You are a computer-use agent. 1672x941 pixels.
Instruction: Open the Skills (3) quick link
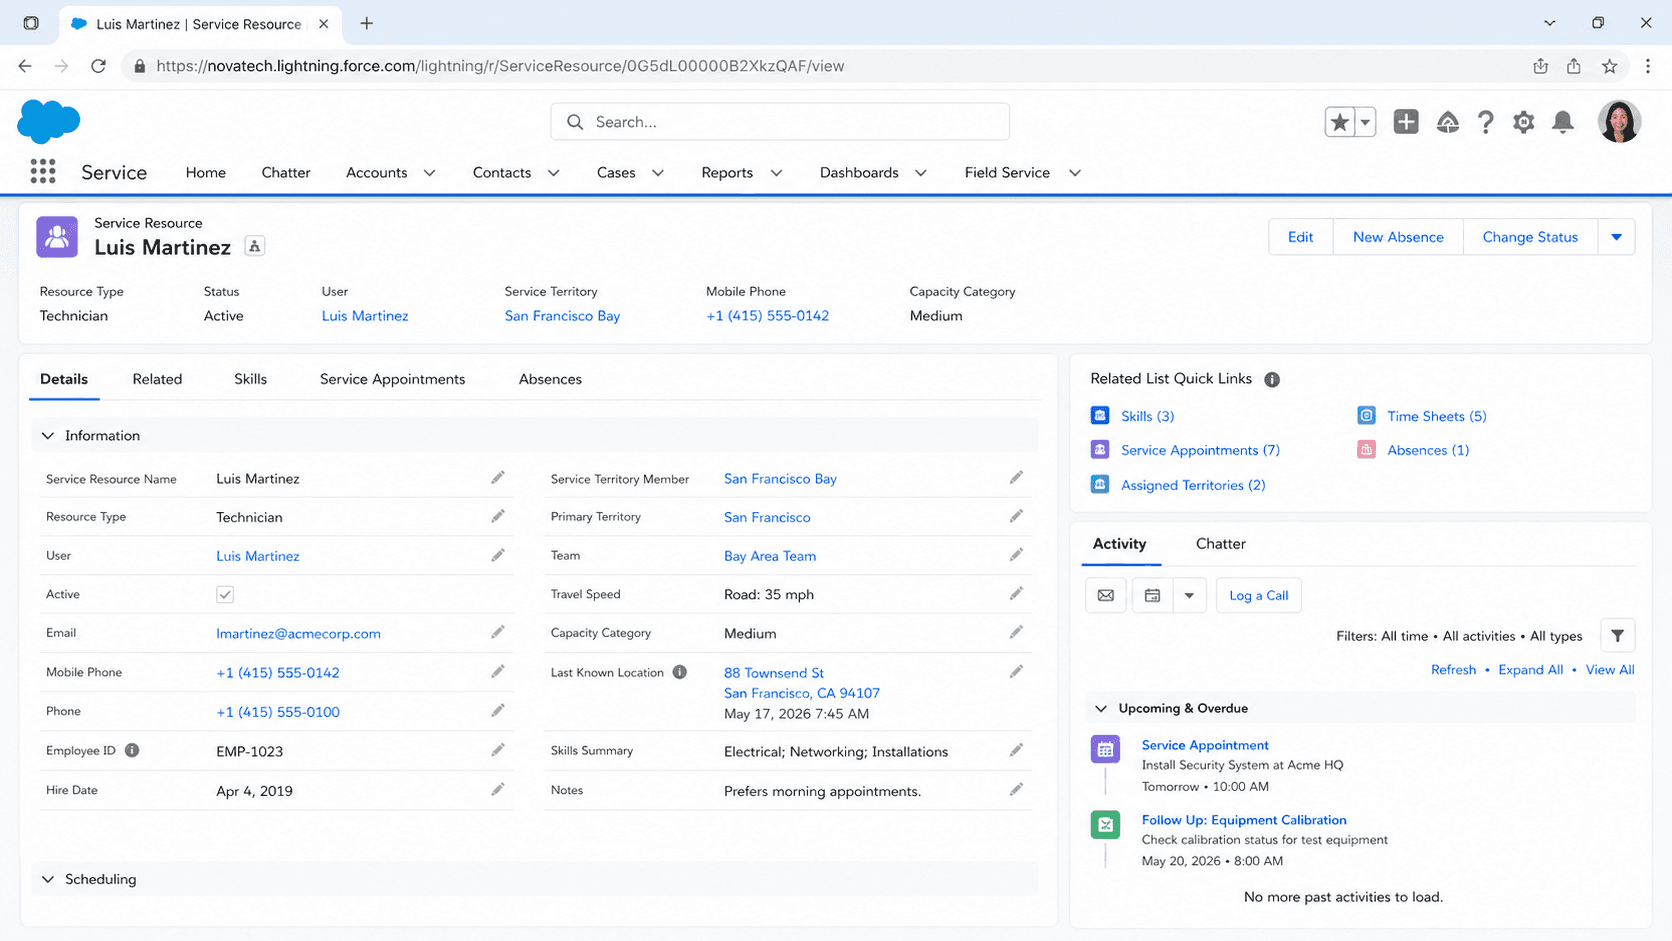(x=1147, y=416)
